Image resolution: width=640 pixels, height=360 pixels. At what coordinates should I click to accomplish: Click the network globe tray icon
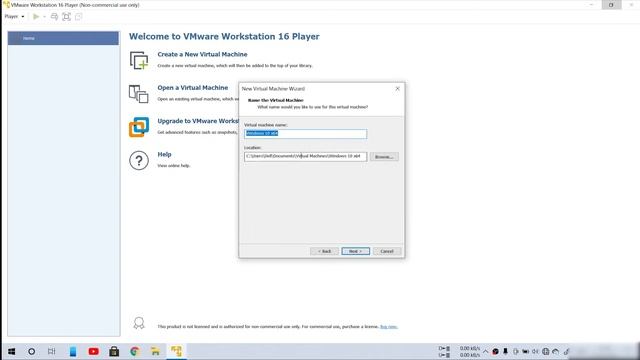click(x=546, y=351)
